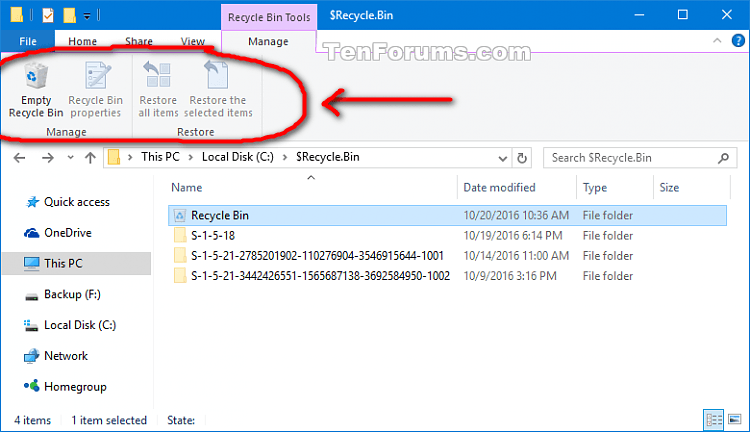Click the title bar folder icon
This screenshot has width=750, height=432.
(x=17, y=15)
